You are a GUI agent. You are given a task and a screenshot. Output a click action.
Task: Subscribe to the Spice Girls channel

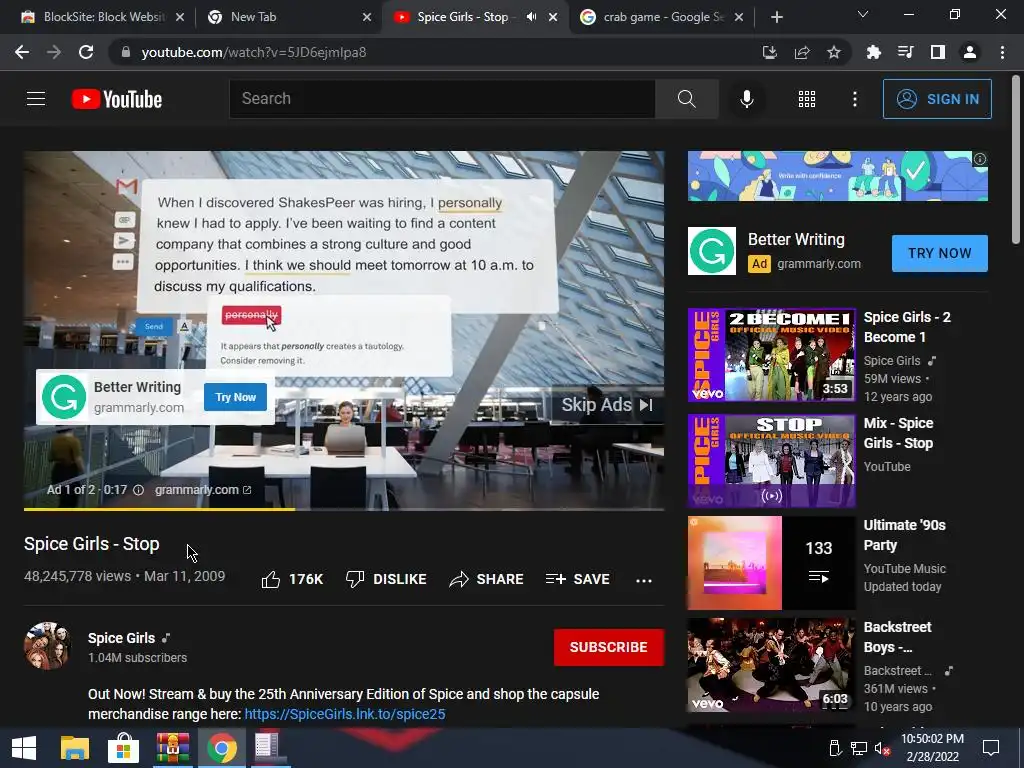pyautogui.click(x=609, y=647)
